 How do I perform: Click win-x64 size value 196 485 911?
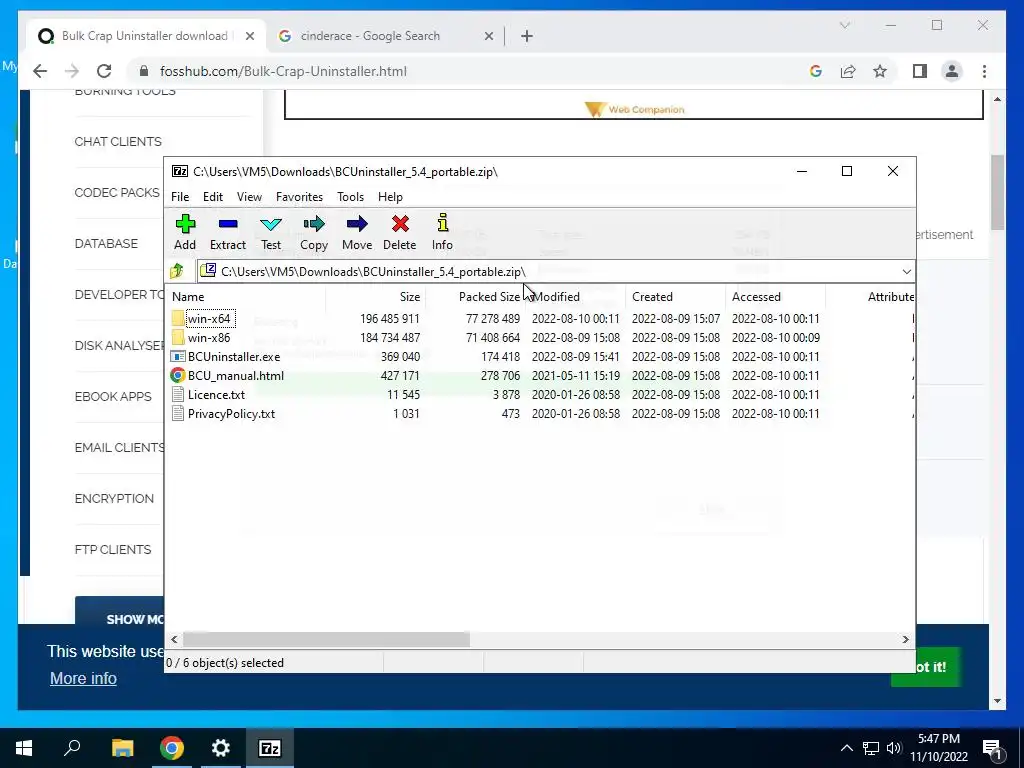pos(390,319)
